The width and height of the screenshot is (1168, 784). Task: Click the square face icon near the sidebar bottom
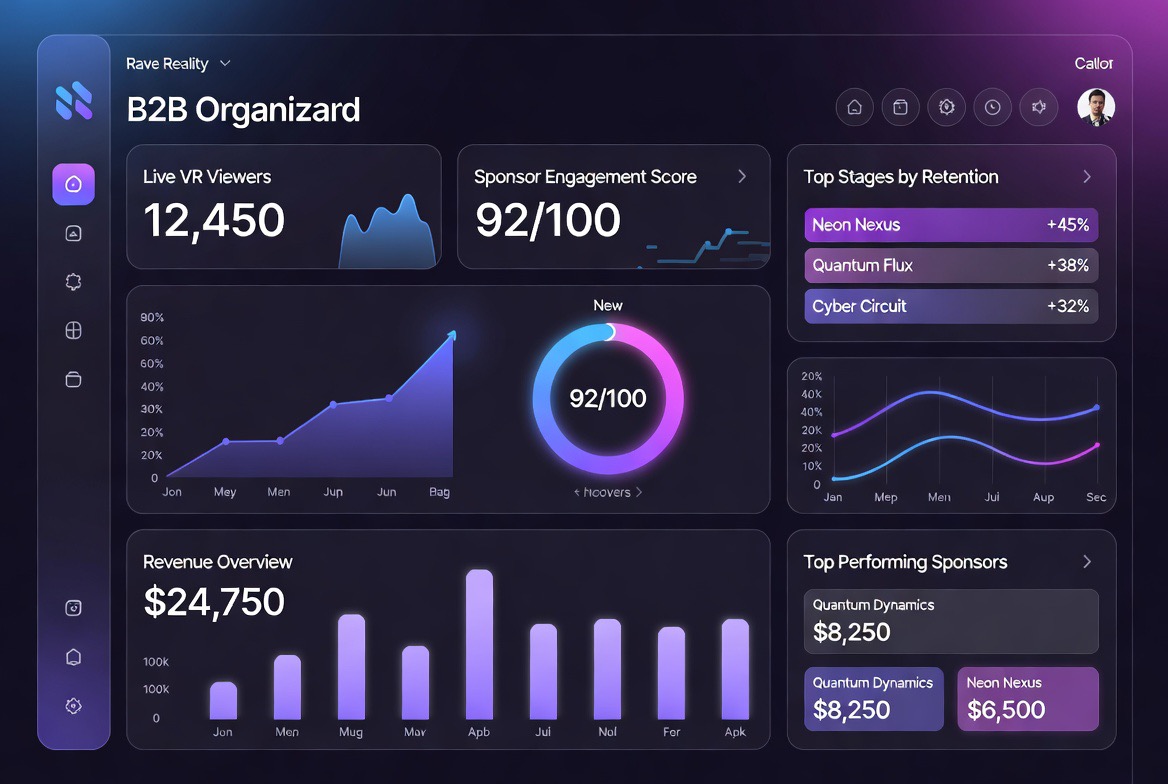pyautogui.click(x=73, y=608)
